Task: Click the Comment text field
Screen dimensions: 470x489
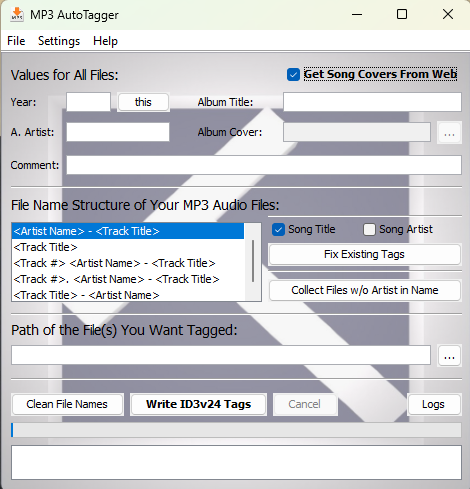Action: click(264, 165)
